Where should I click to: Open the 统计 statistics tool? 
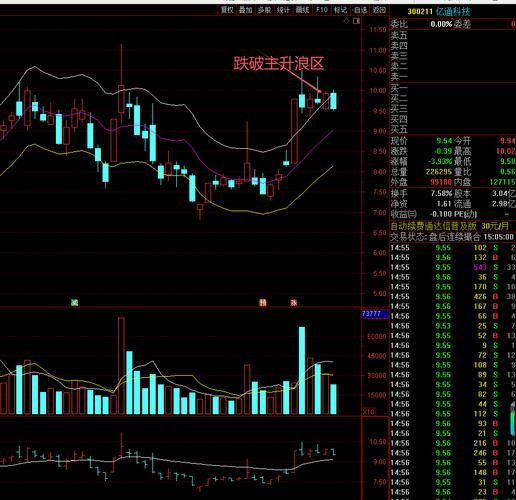pos(283,10)
